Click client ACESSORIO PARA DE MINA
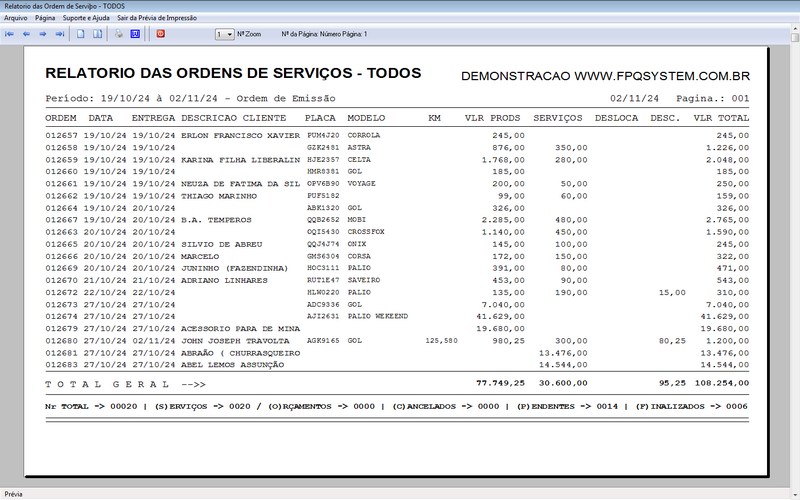Screen dimensions: 800x500 tap(240, 329)
